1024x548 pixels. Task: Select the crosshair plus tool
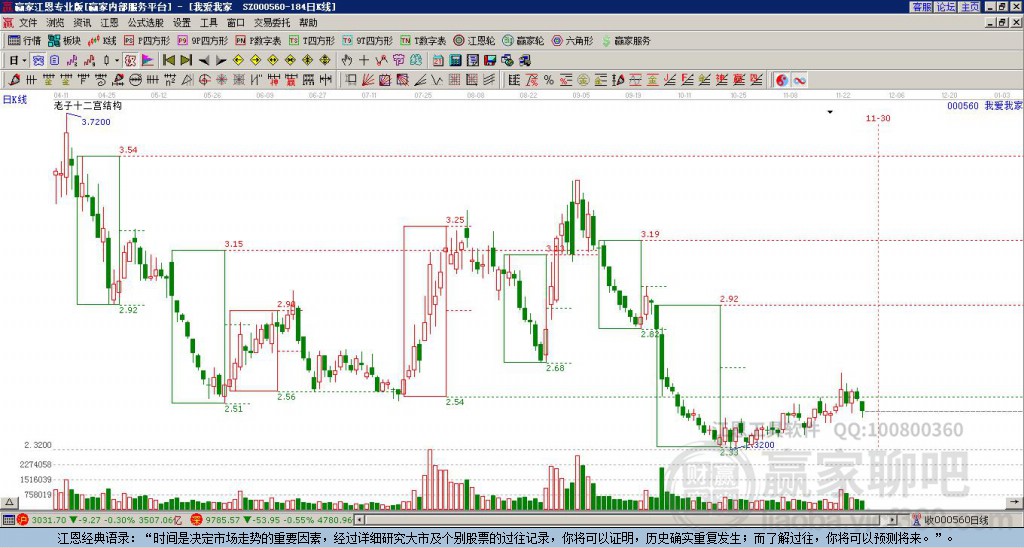(364, 60)
